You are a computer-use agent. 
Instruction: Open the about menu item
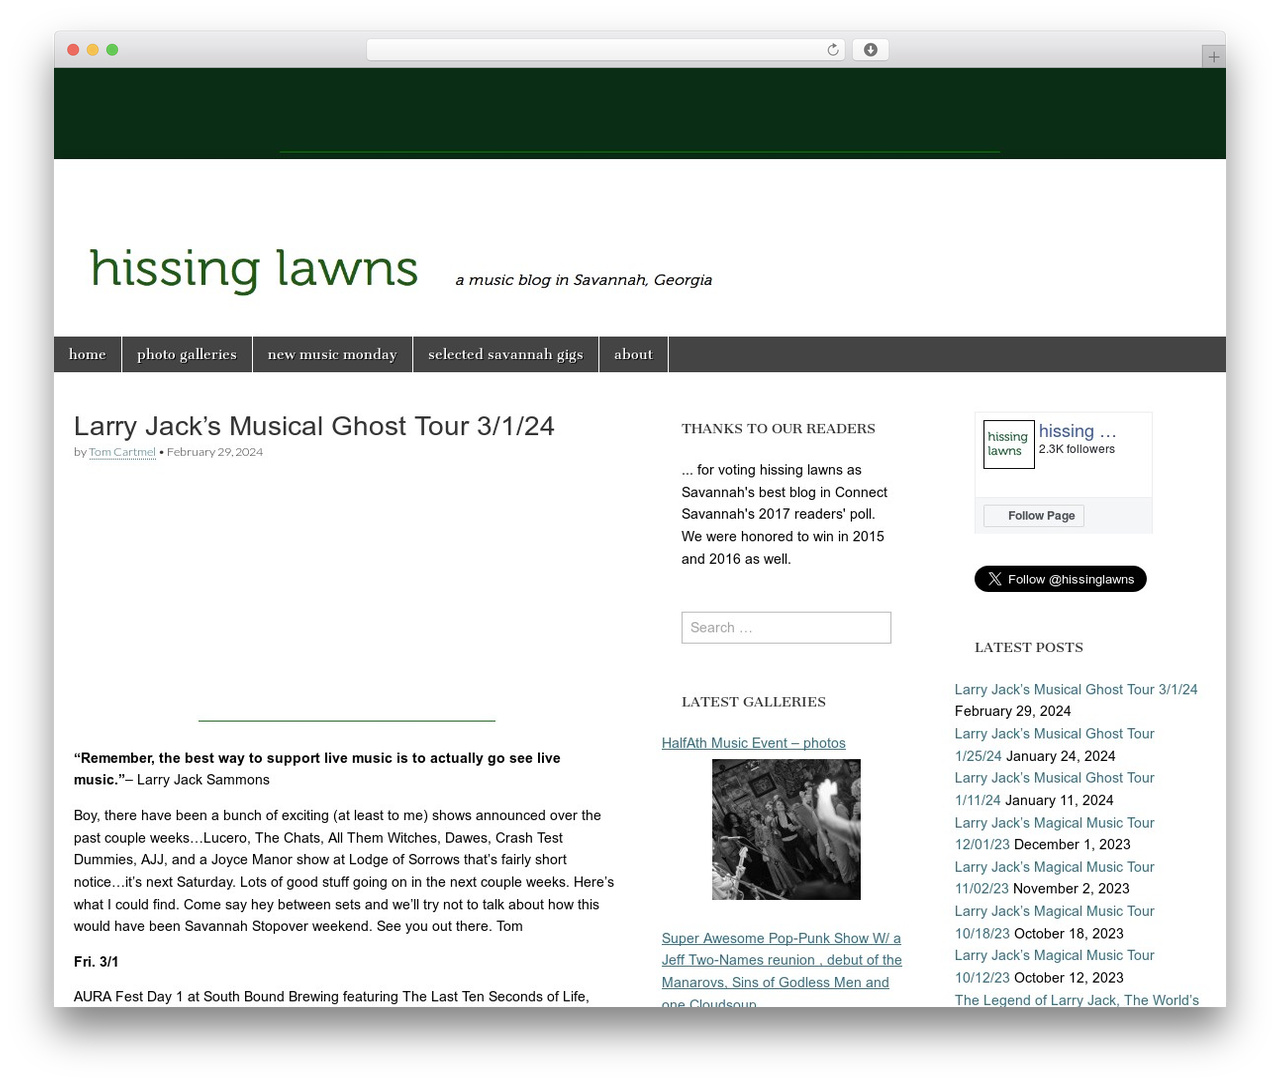click(633, 354)
